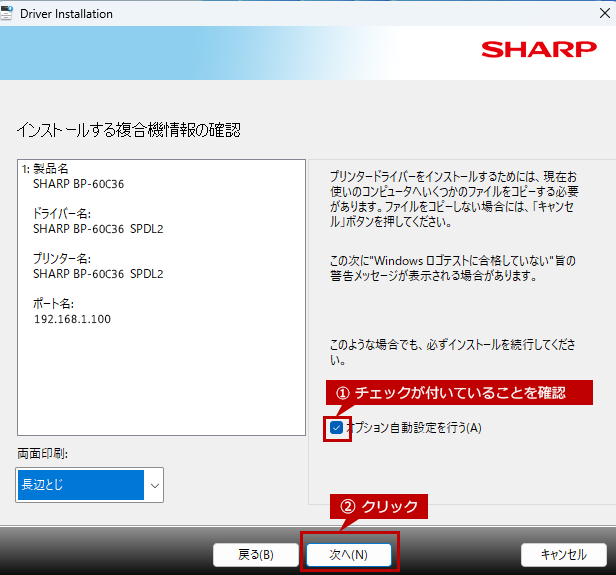
Task: Click the 次へ(N) button
Action: [x=349, y=555]
